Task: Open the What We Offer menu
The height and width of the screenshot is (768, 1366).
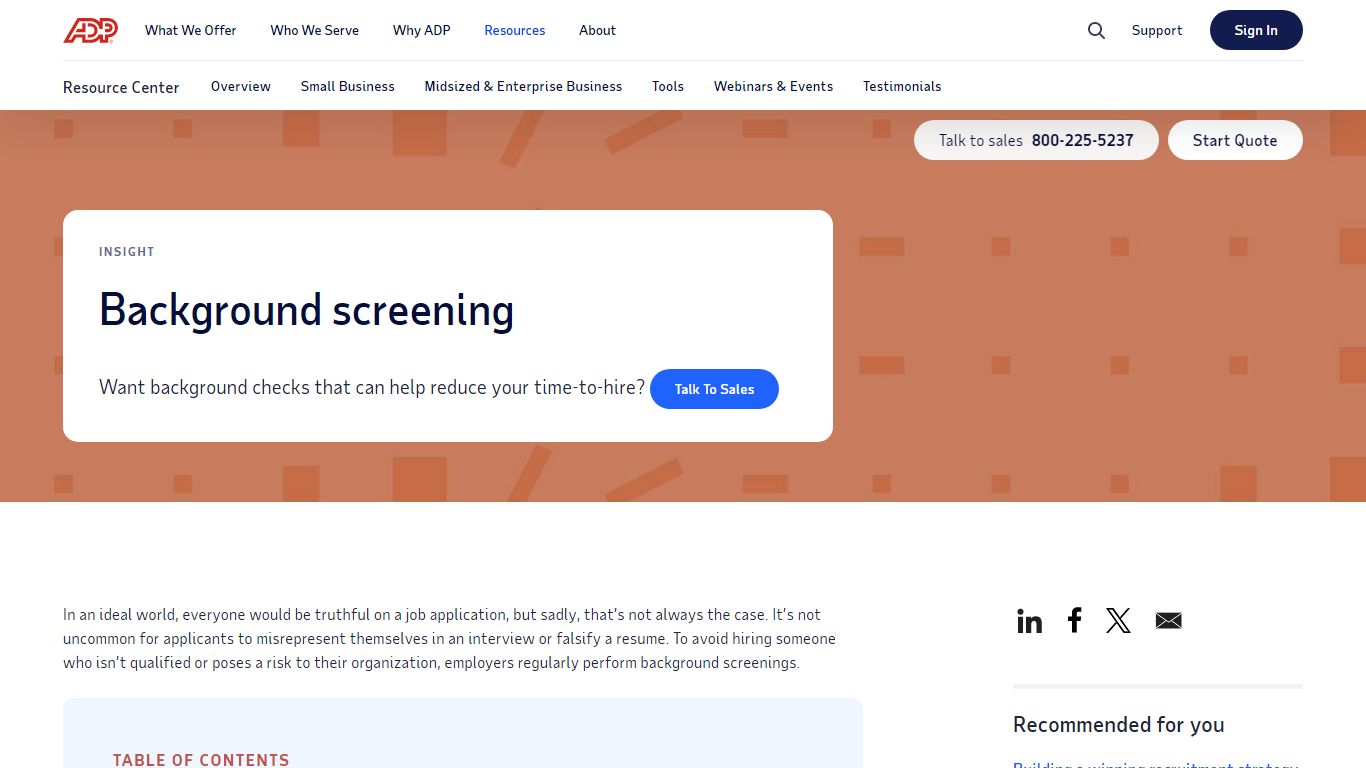Action: (191, 30)
